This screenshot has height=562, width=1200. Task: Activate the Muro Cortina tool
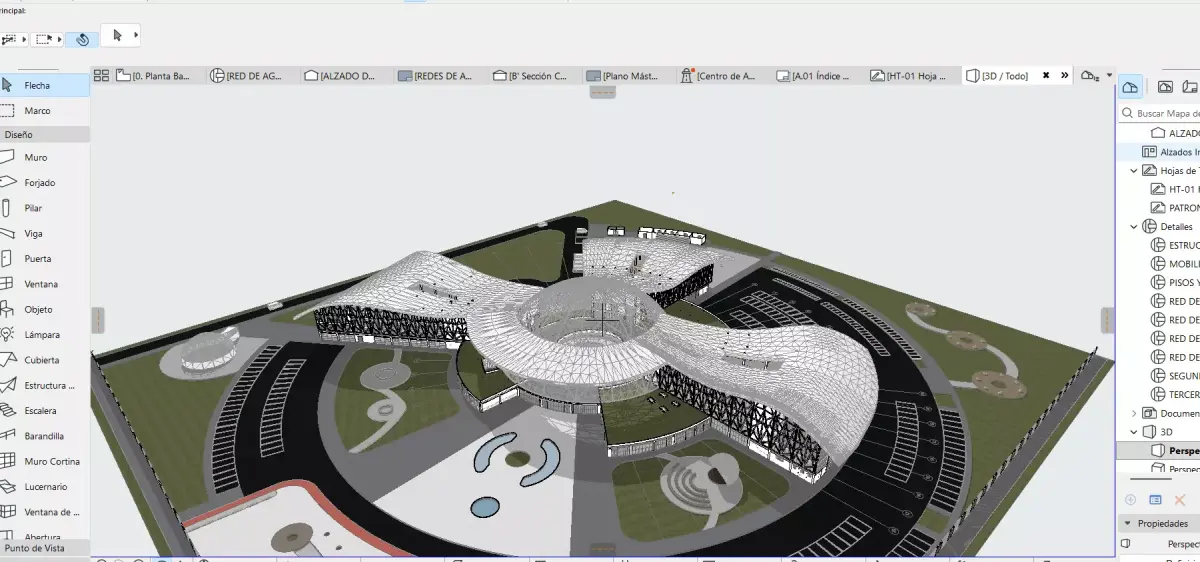44,461
